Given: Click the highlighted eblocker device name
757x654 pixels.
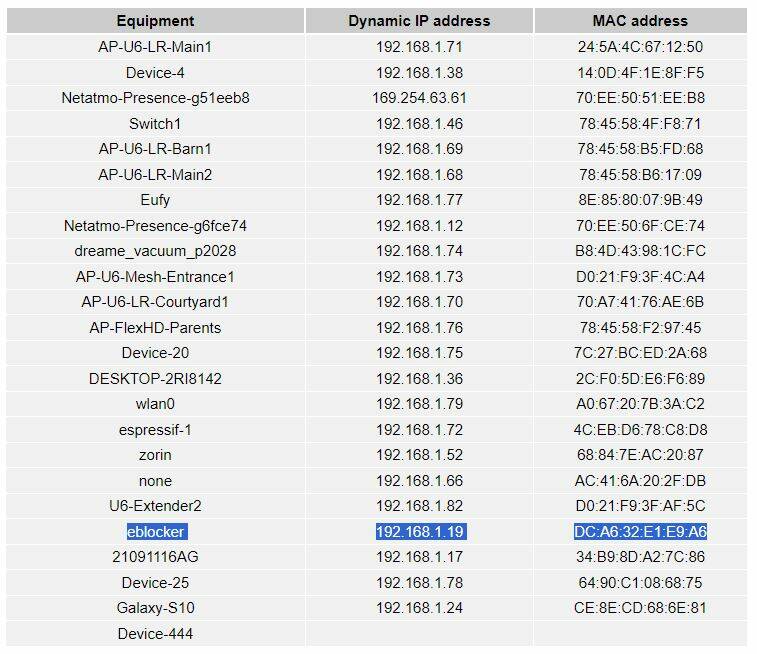Looking at the screenshot, I should (155, 532).
